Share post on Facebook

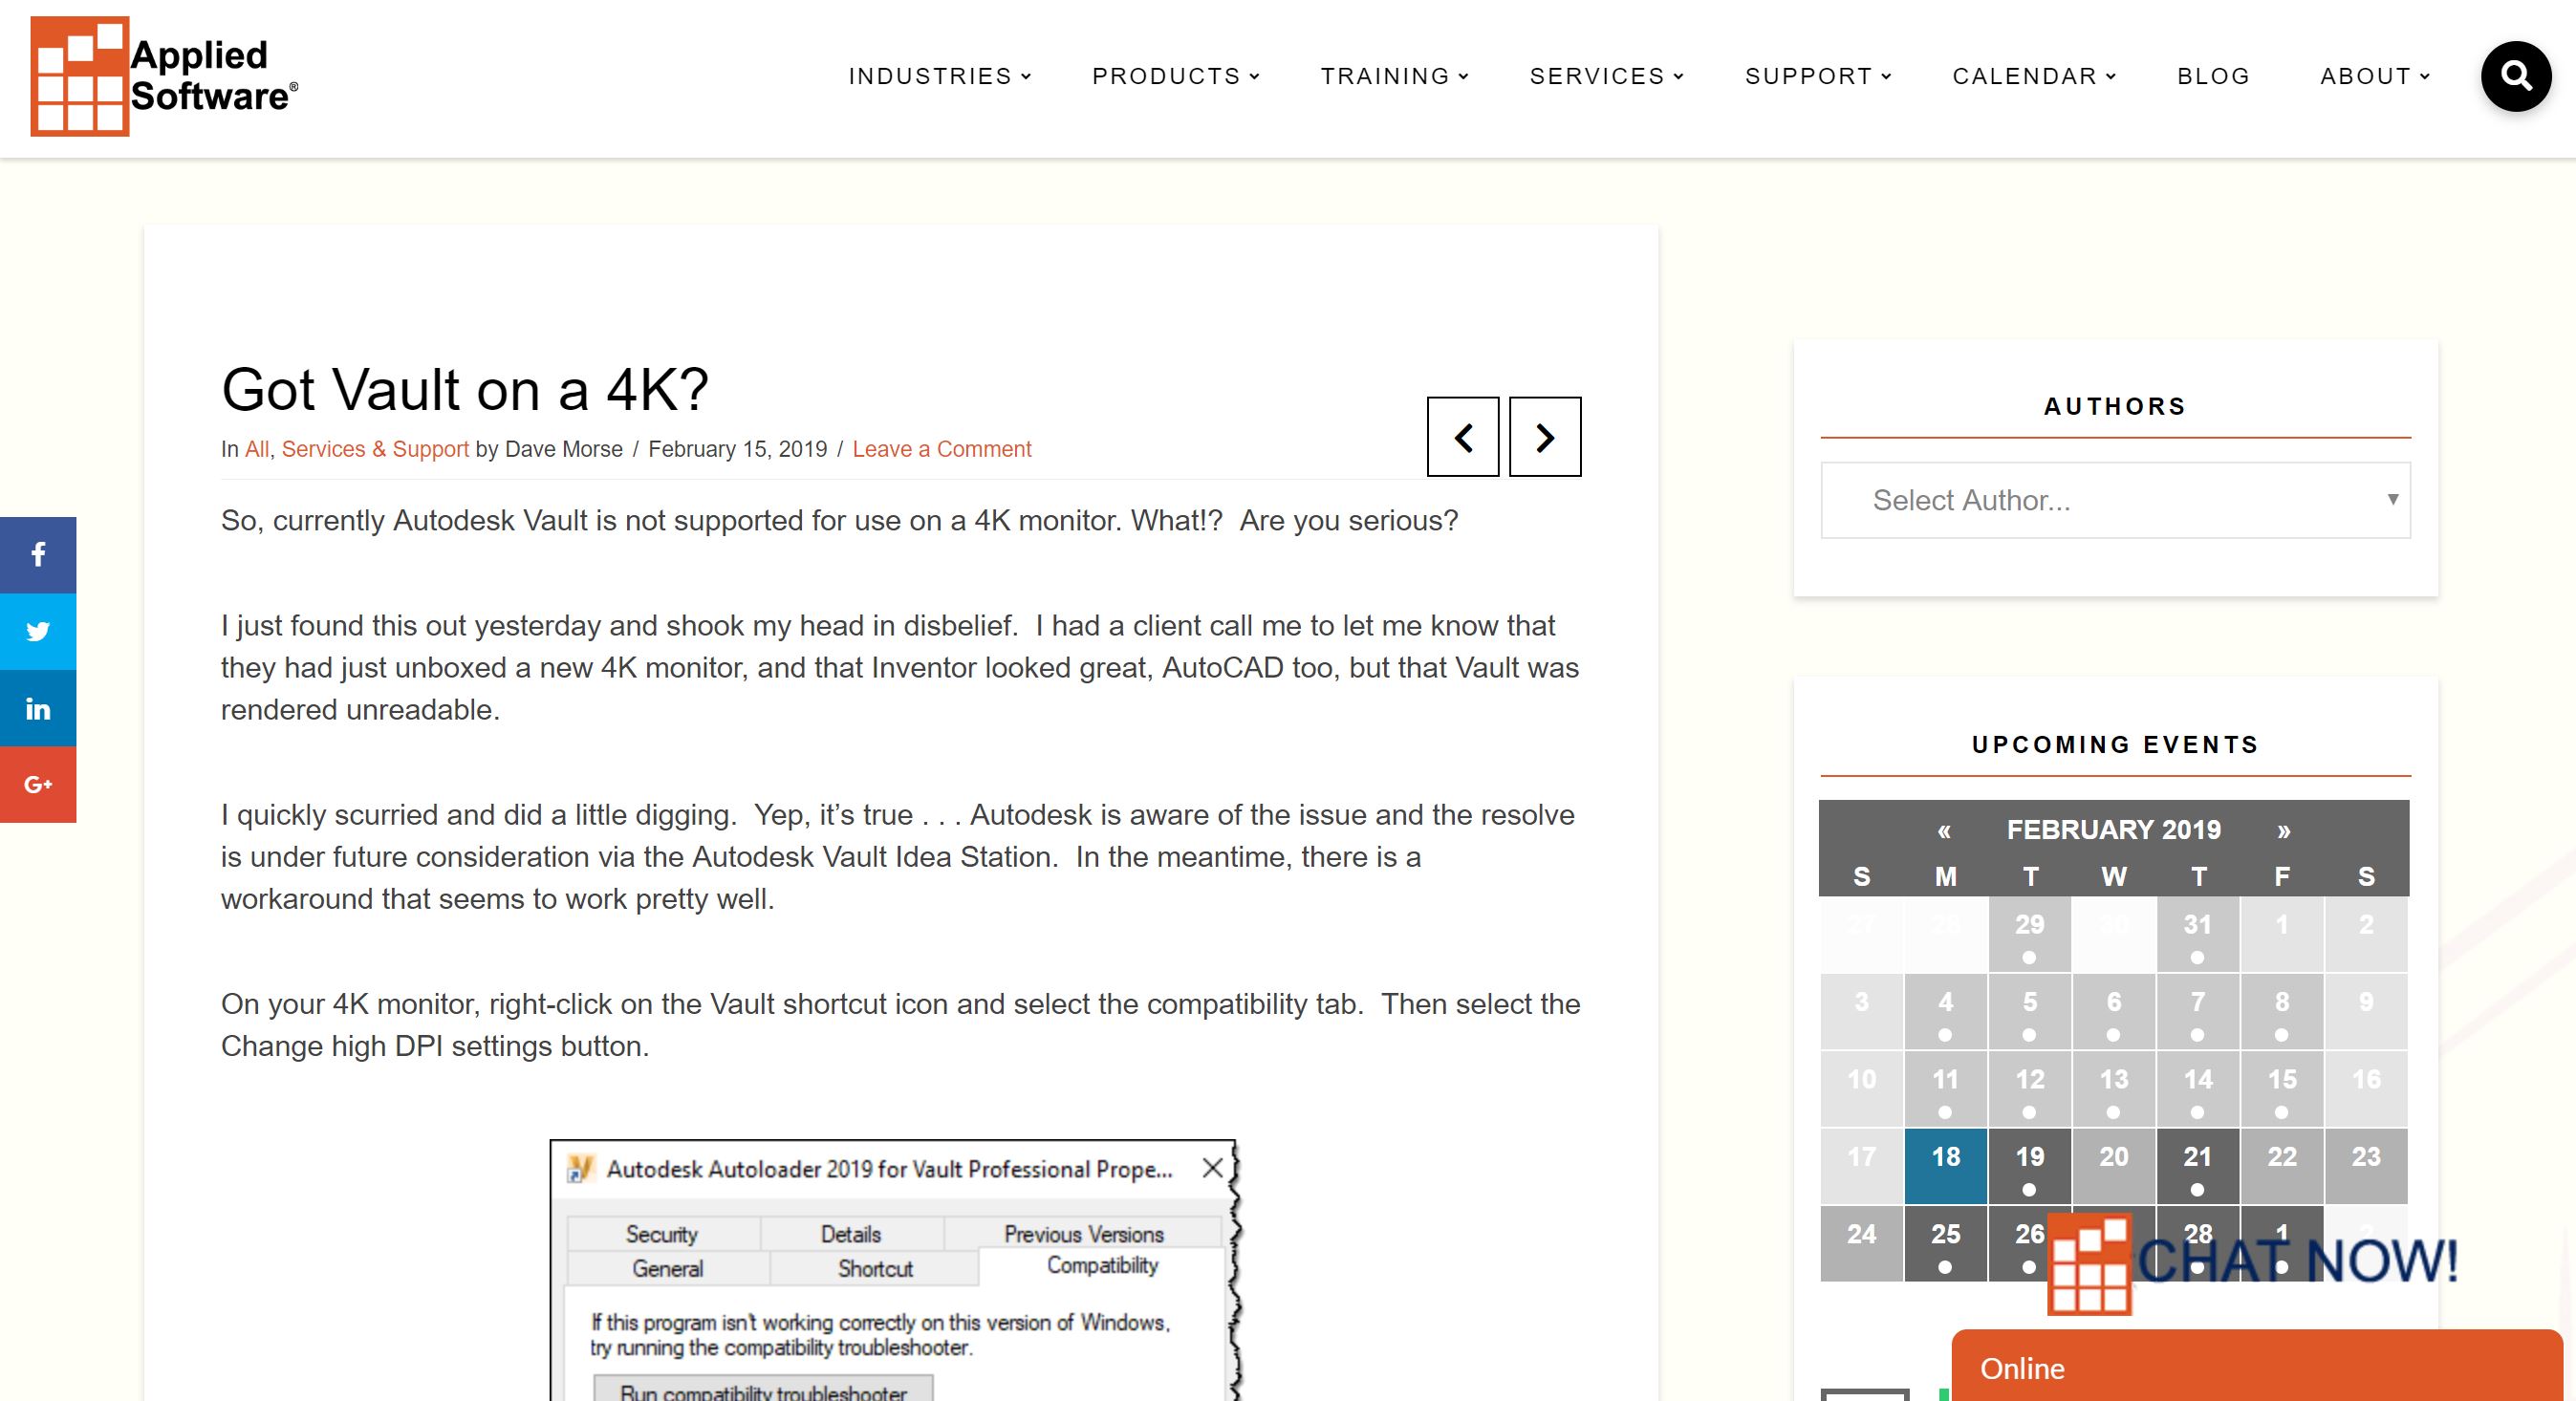38,555
